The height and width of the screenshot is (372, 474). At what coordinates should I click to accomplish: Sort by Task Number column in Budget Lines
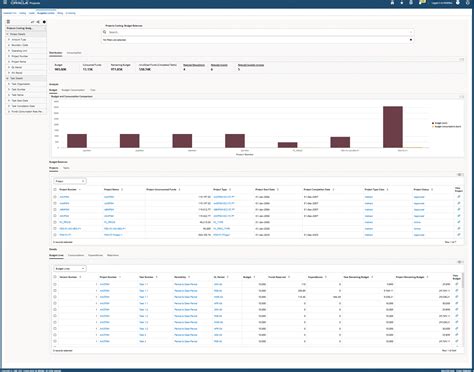click(156, 277)
